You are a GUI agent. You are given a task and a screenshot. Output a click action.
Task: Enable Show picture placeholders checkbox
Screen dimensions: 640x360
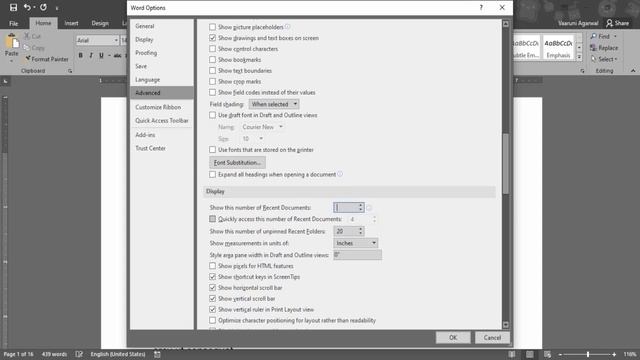pyautogui.click(x=212, y=27)
